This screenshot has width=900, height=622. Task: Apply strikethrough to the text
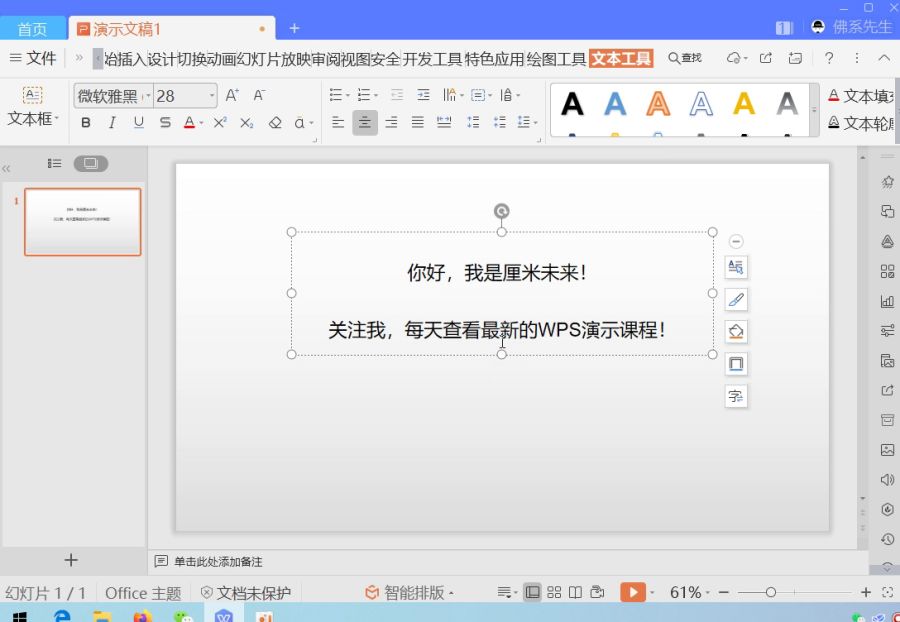click(164, 123)
